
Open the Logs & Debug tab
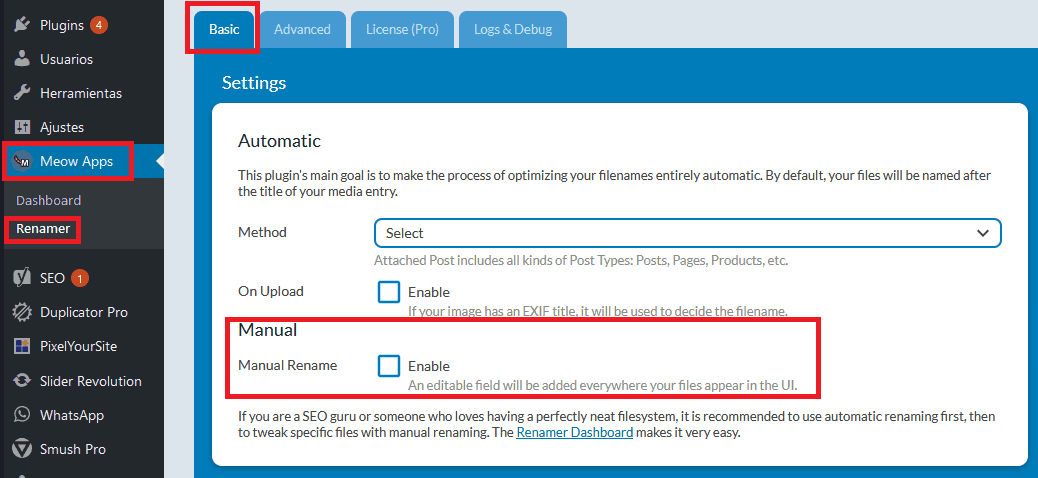pos(513,29)
